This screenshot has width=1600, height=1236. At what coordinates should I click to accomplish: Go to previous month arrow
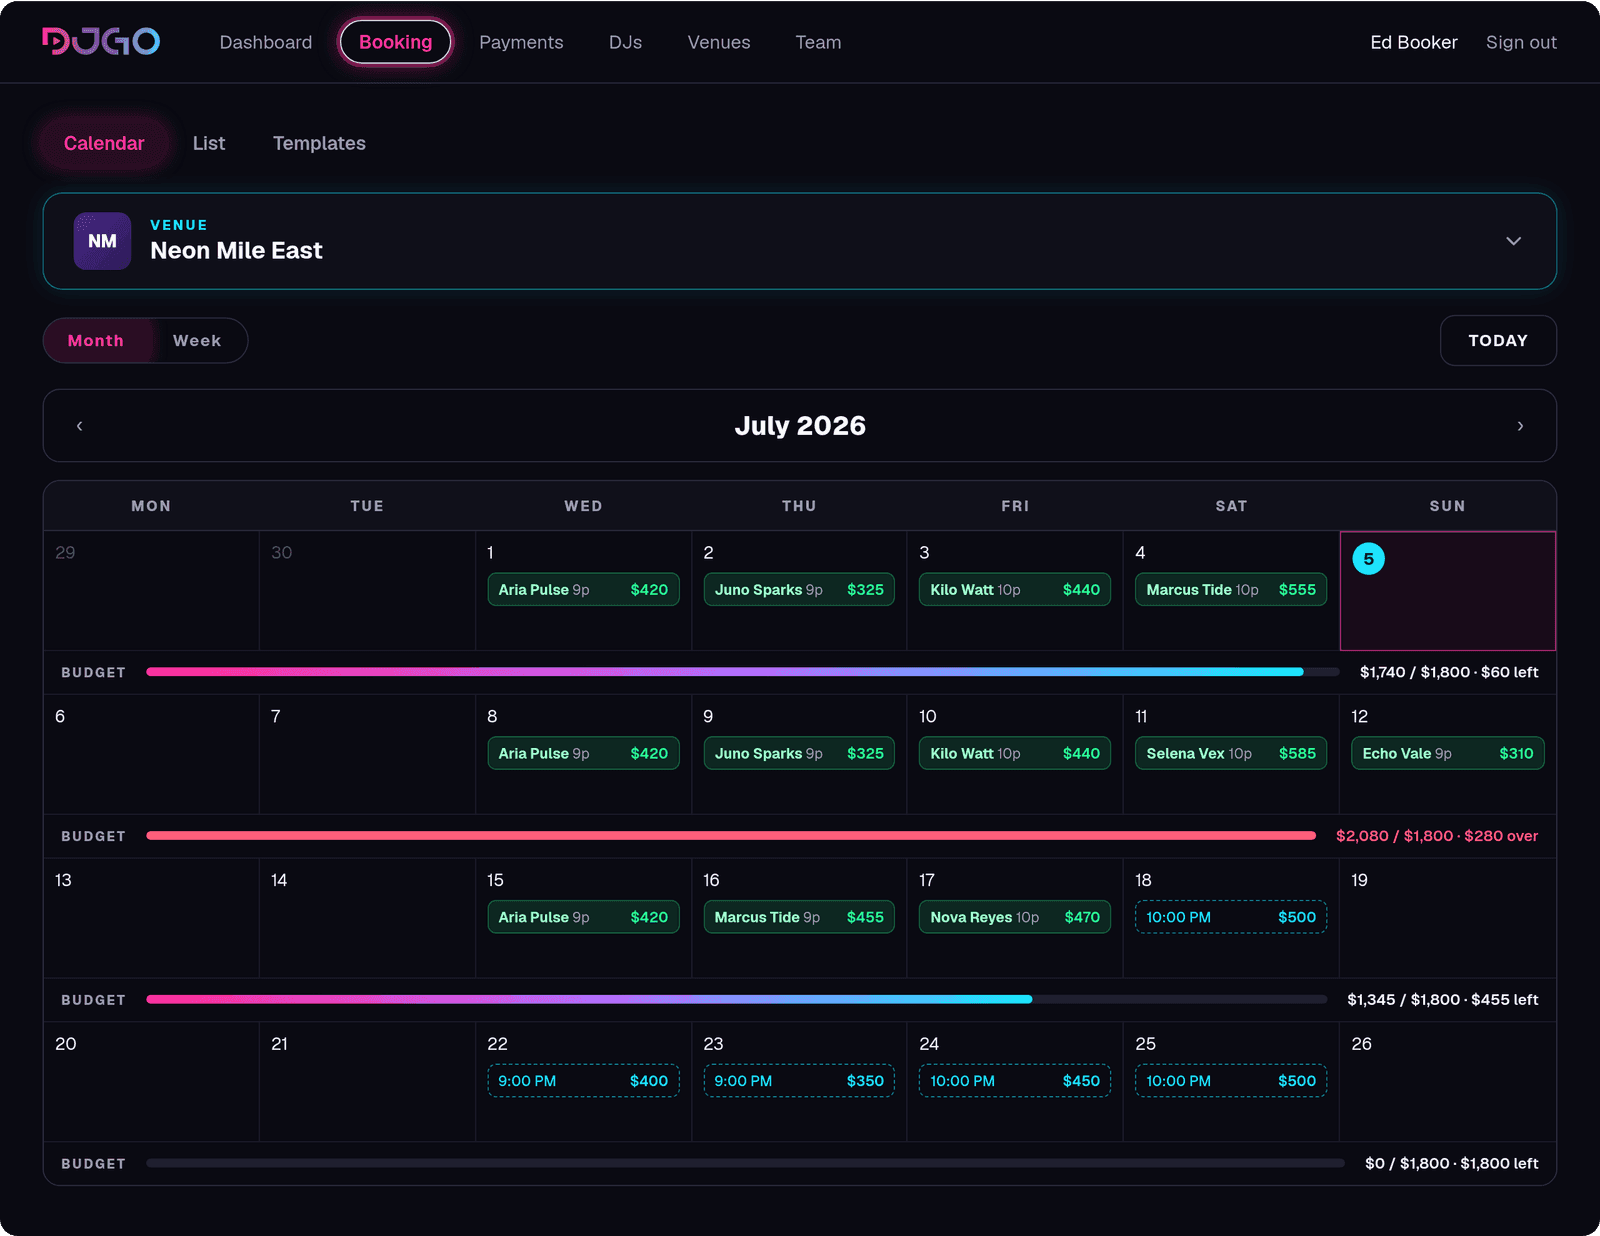click(79, 426)
